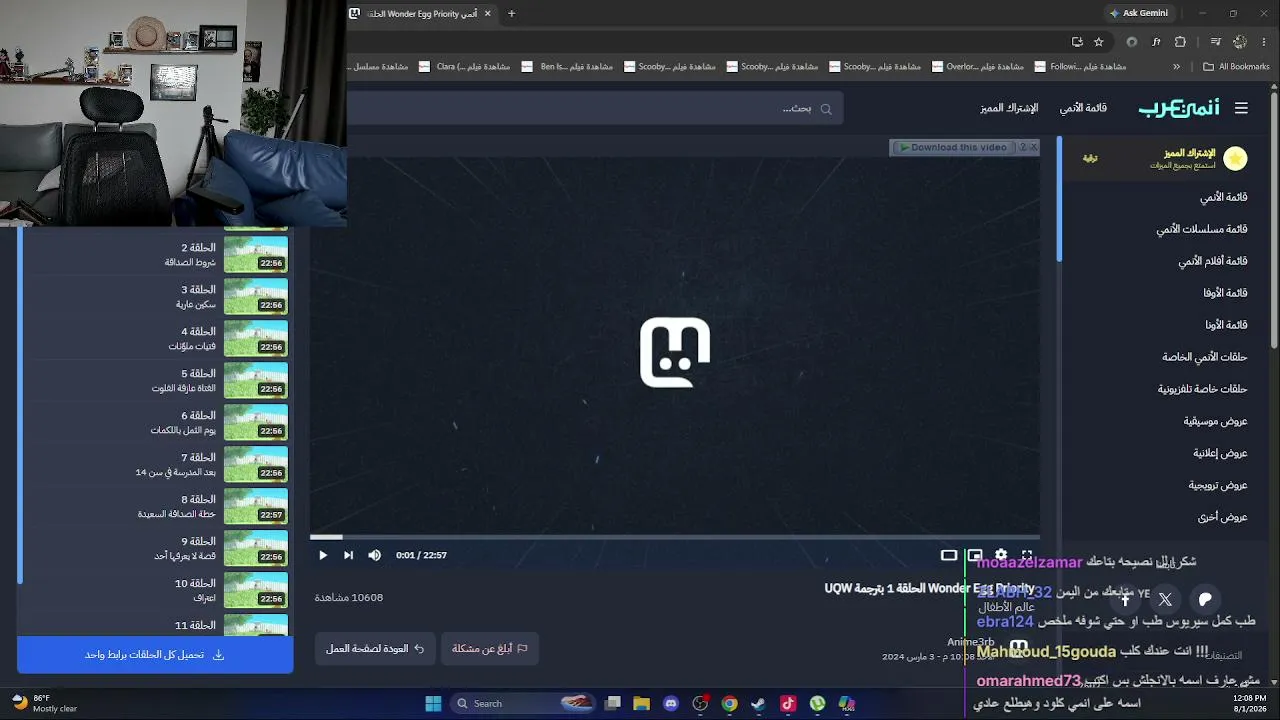This screenshot has width=1280, height=720.
Task: Open the Ben Is... bookmark
Action: click(x=567, y=67)
